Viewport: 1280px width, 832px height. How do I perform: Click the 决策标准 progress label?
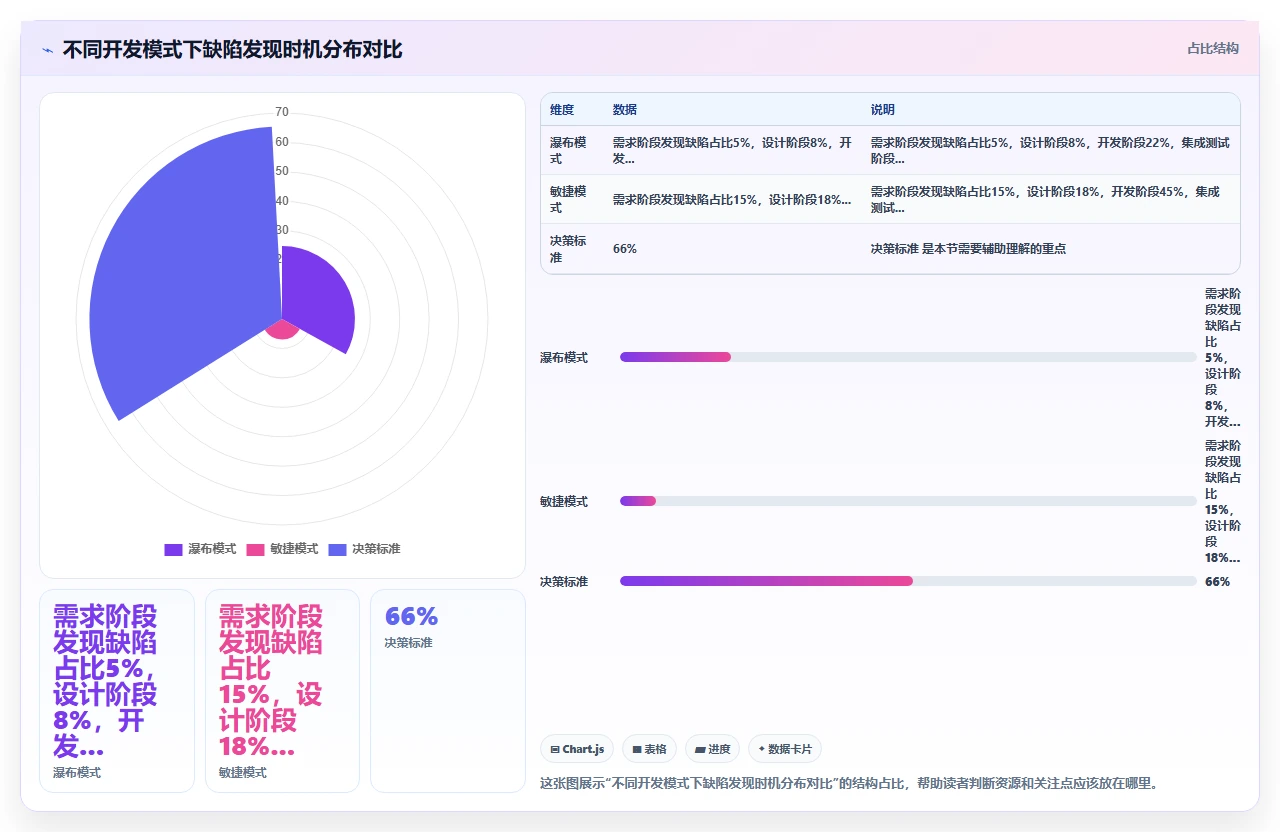pos(564,582)
